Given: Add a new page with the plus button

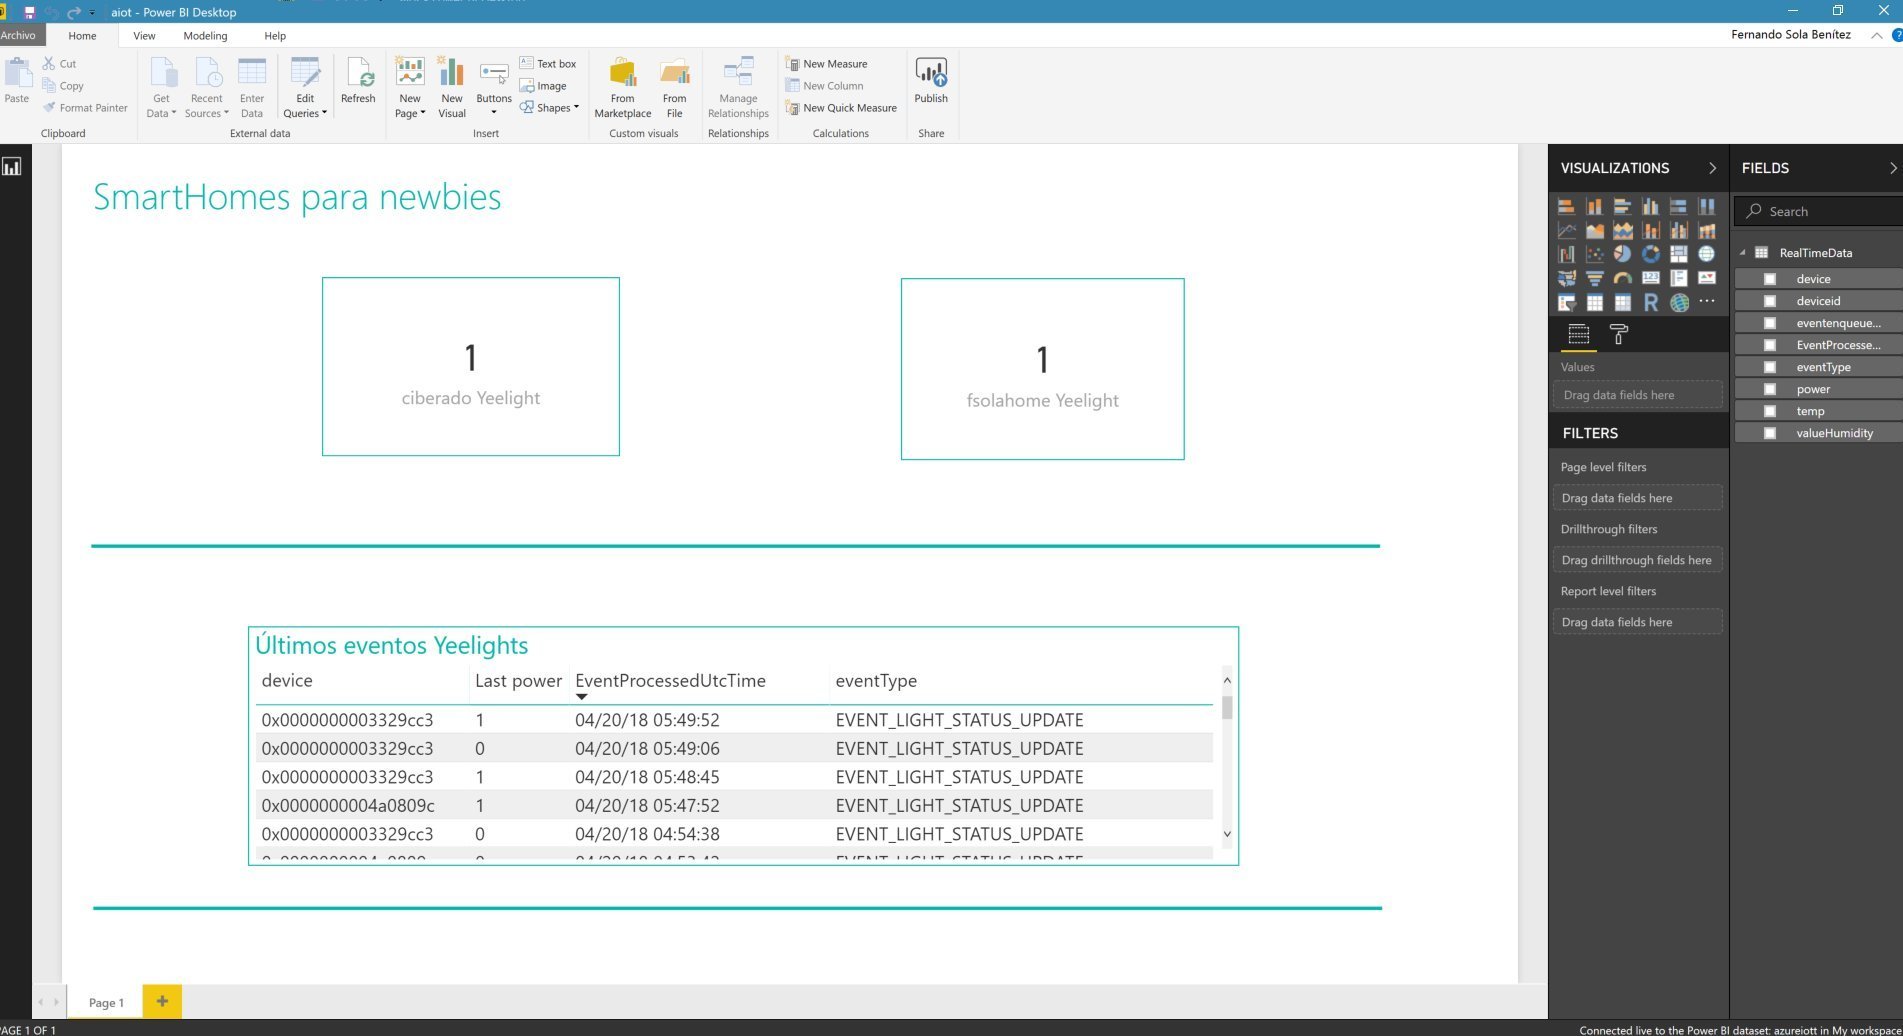Looking at the screenshot, I should click(x=162, y=1001).
